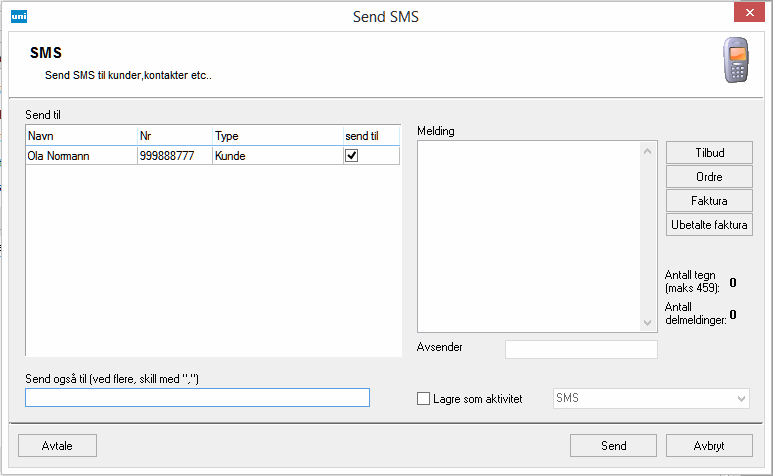
Task: Insert Faktura template via button
Action: [708, 201]
